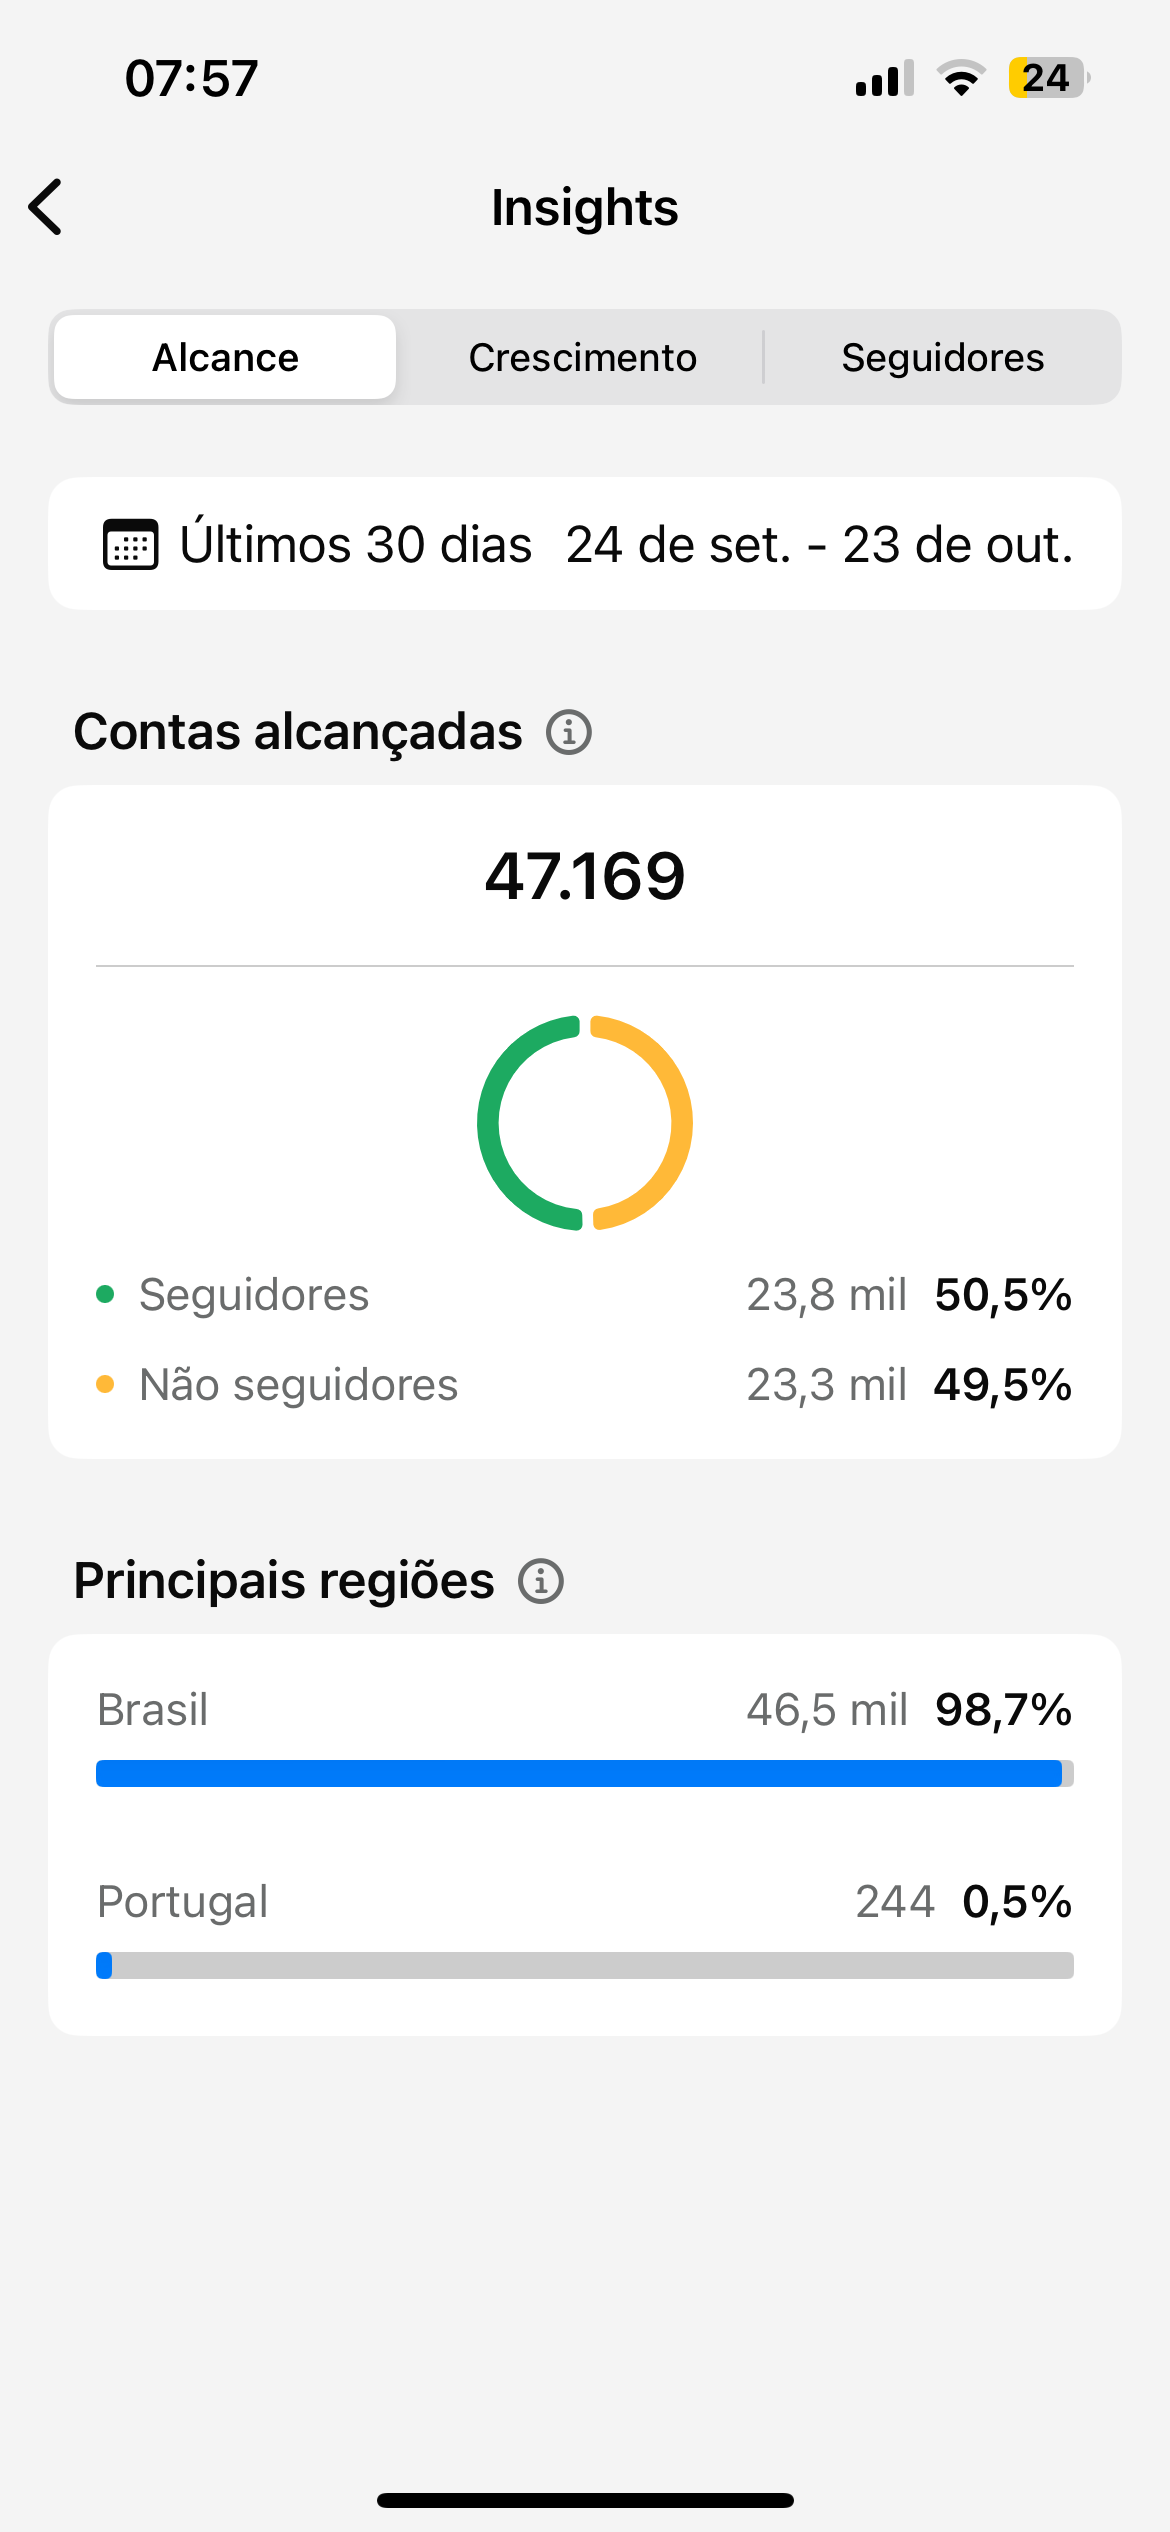Tap the cellular signal bars icon
The image size is (1170, 2532).
coord(884,78)
